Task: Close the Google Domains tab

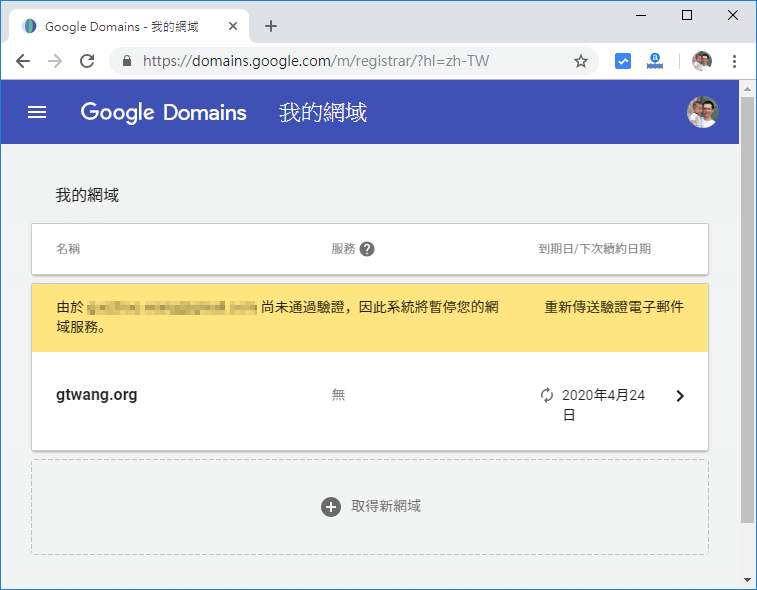Action: 233,26
